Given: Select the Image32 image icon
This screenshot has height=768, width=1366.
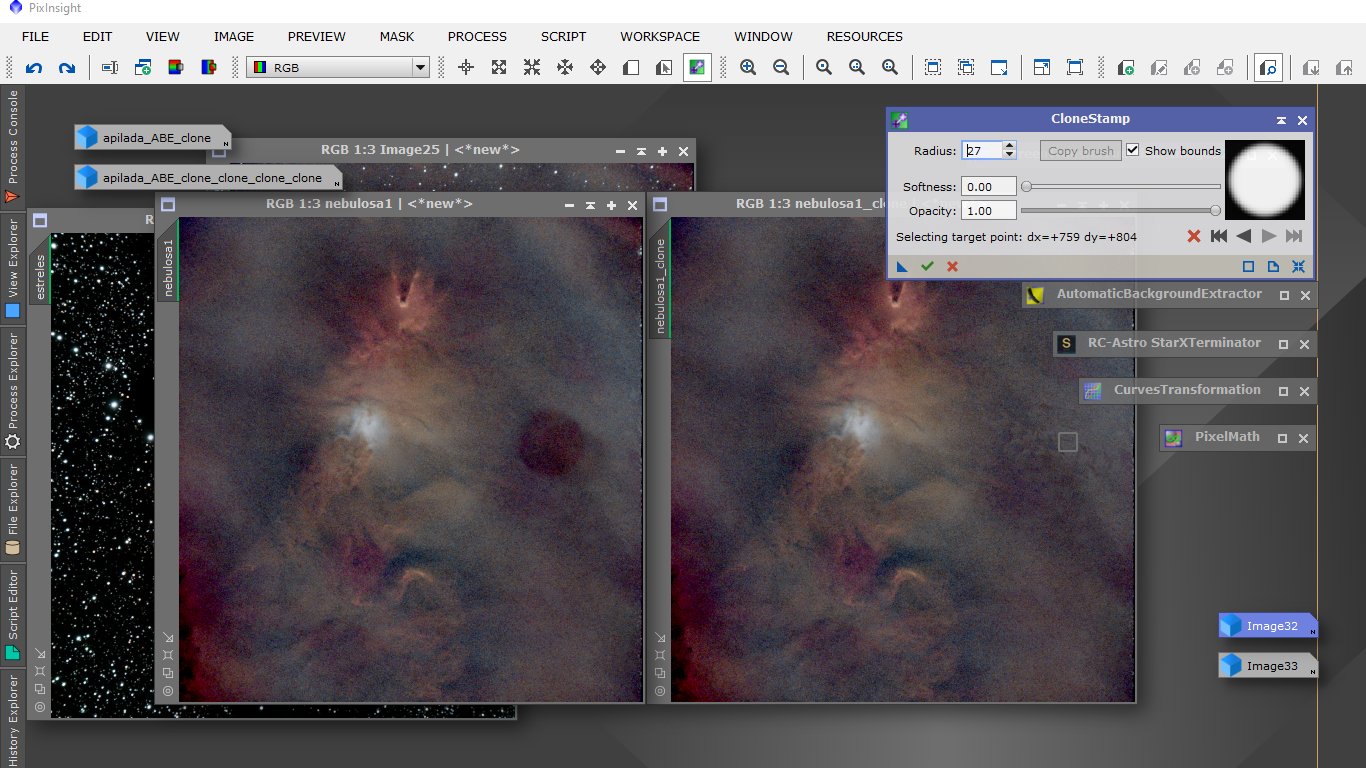Looking at the screenshot, I should click(x=1267, y=626).
